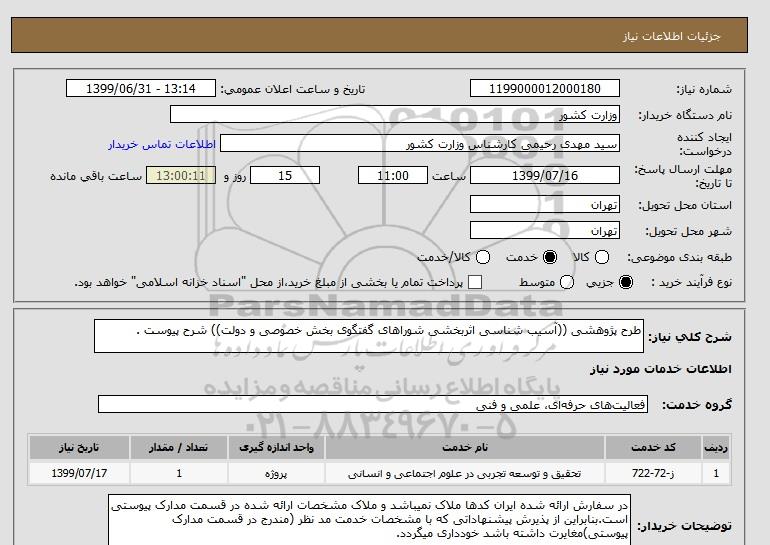Tick the اسناد خزانه اسلامی payment checkbox

(x=475, y=282)
